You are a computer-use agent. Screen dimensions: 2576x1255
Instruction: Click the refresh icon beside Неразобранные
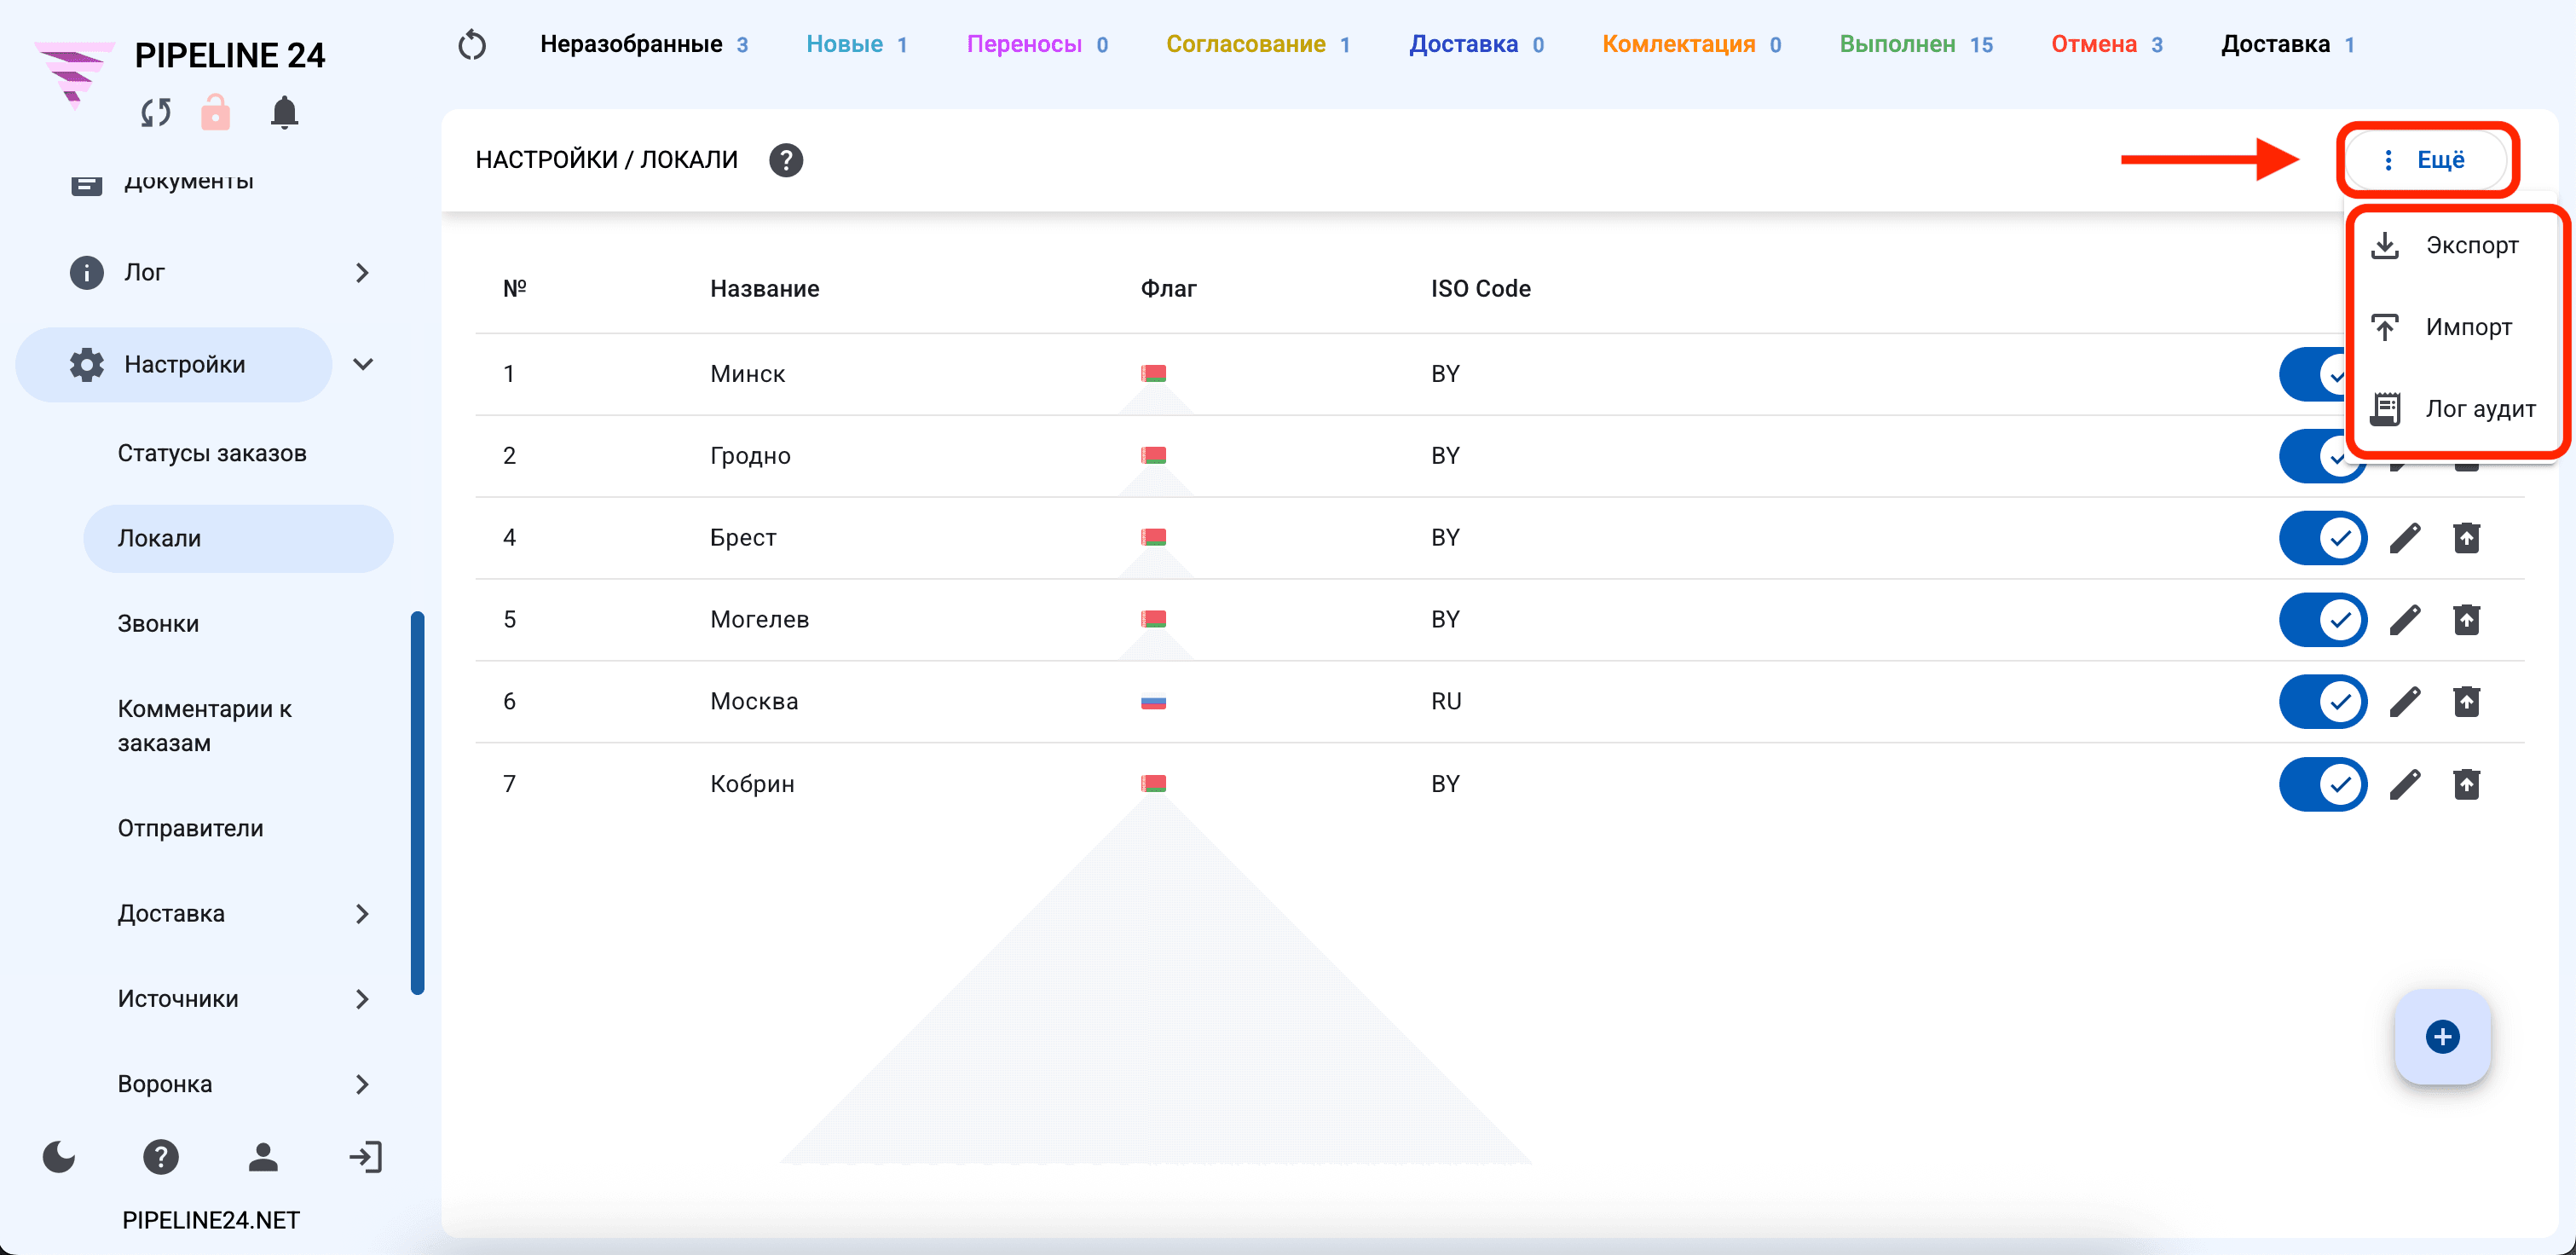click(x=472, y=45)
